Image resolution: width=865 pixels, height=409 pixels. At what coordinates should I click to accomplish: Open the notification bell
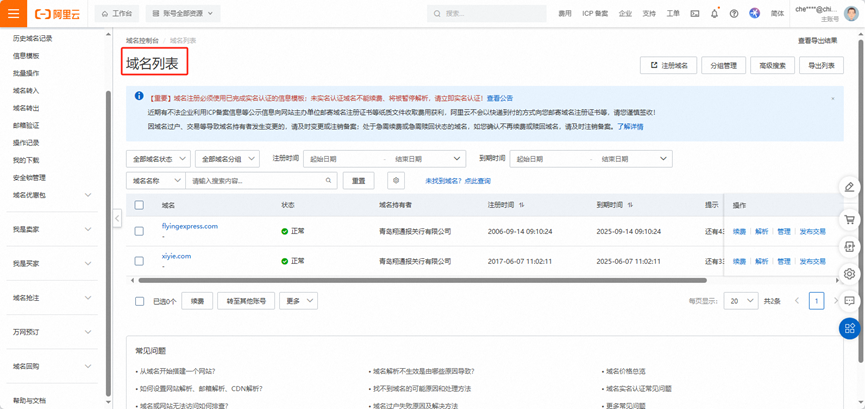(714, 14)
